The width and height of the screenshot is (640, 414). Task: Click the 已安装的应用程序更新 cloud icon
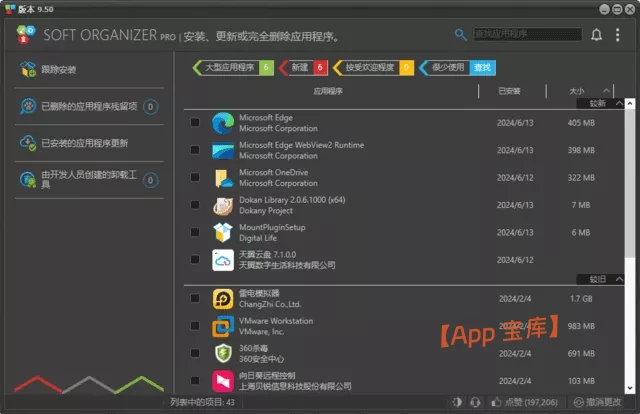28,143
